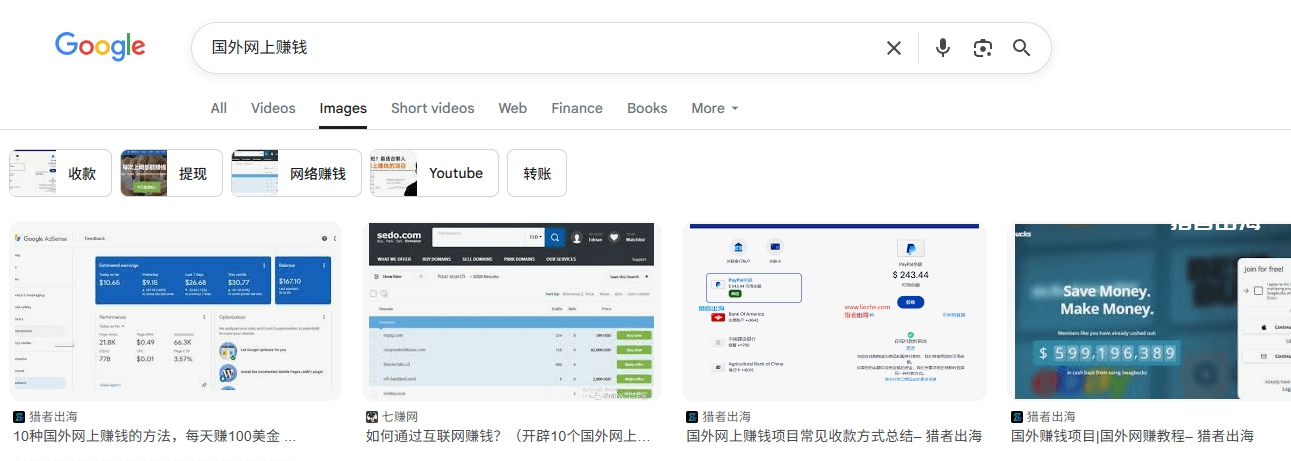Select the 收款 filter chip
1291x461 pixels.
pyautogui.click(x=60, y=173)
